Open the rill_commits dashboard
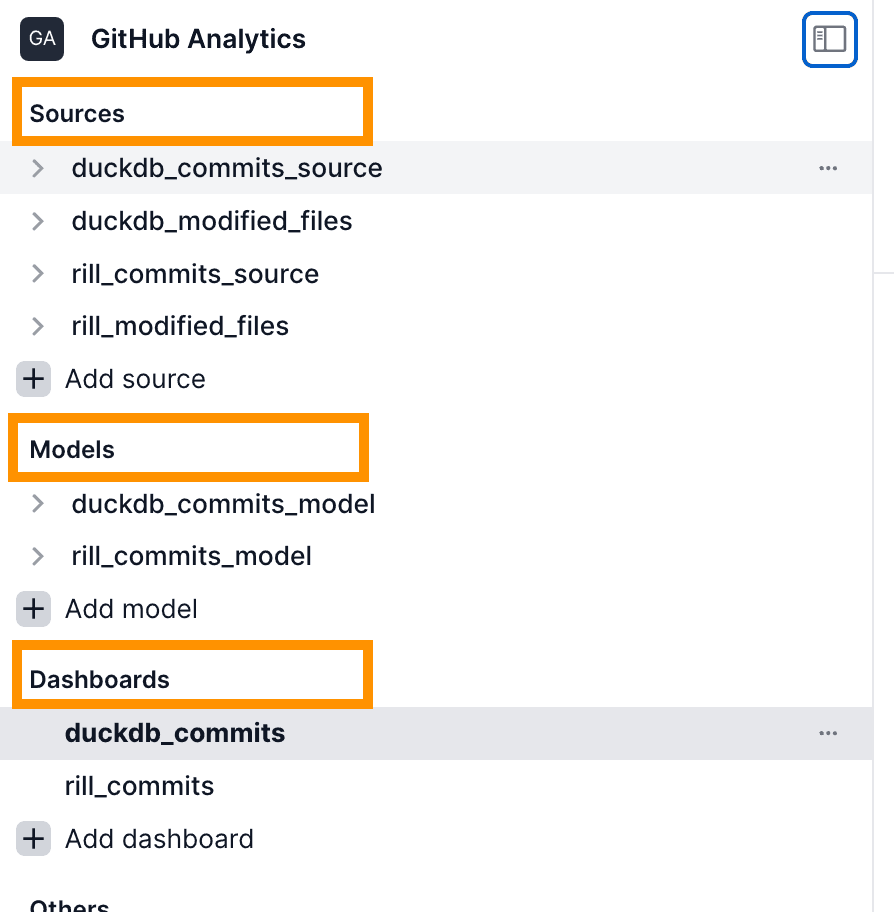This screenshot has width=894, height=912. click(x=139, y=786)
